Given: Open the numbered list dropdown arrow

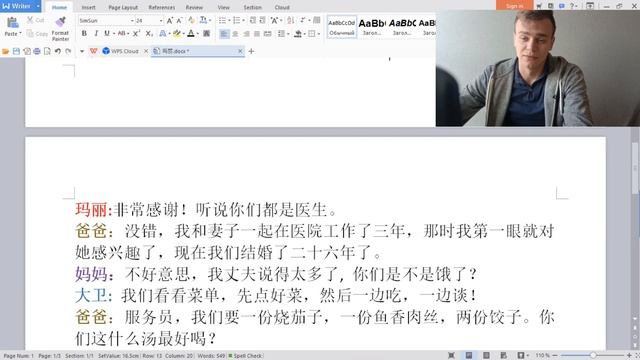Looking at the screenshot, I should point(243,20).
